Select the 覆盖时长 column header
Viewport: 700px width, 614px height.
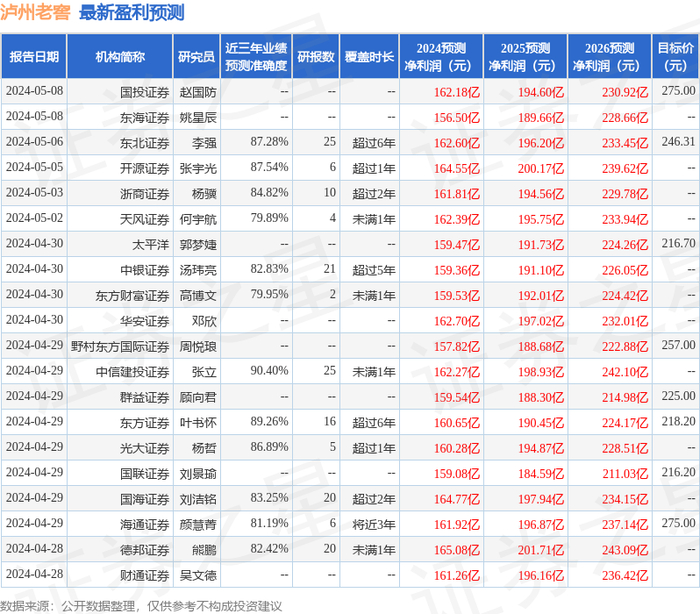369,56
